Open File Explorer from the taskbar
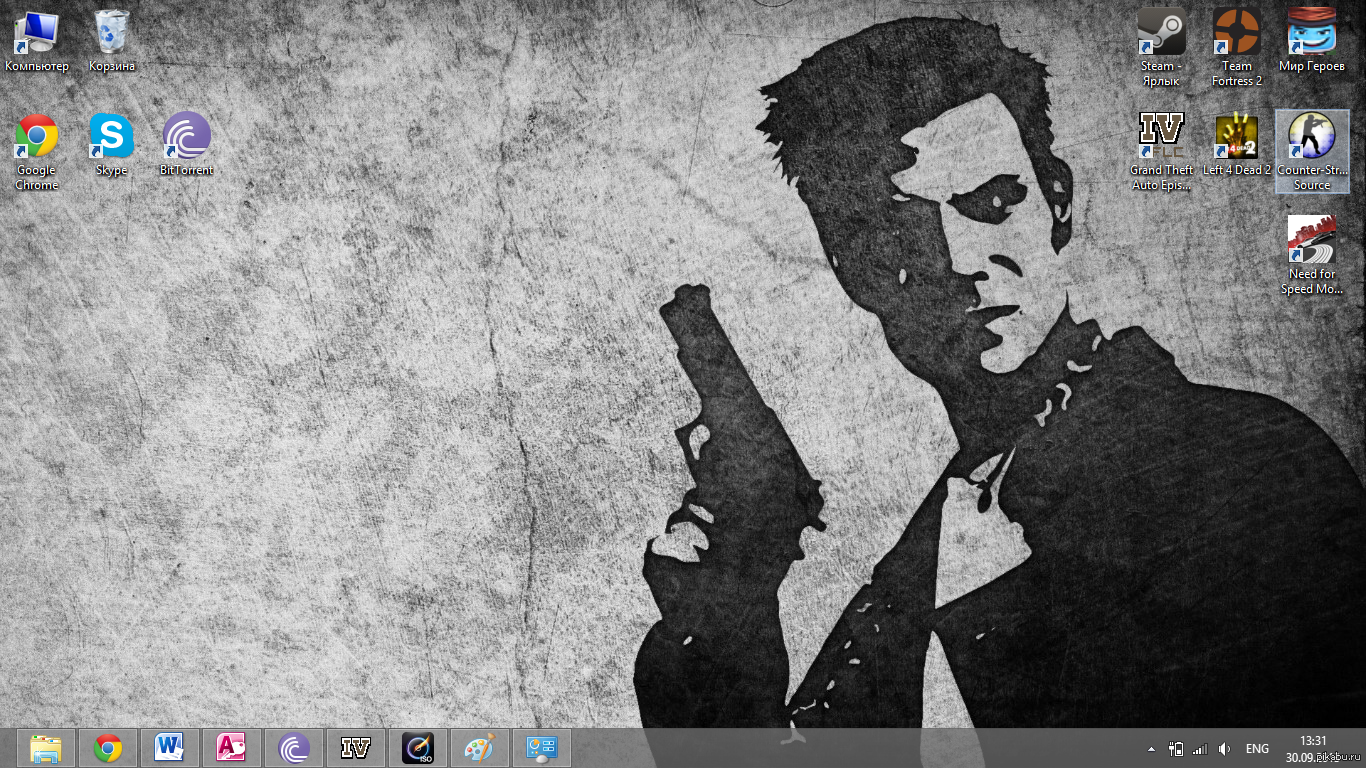This screenshot has height=768, width=1366. 46,748
